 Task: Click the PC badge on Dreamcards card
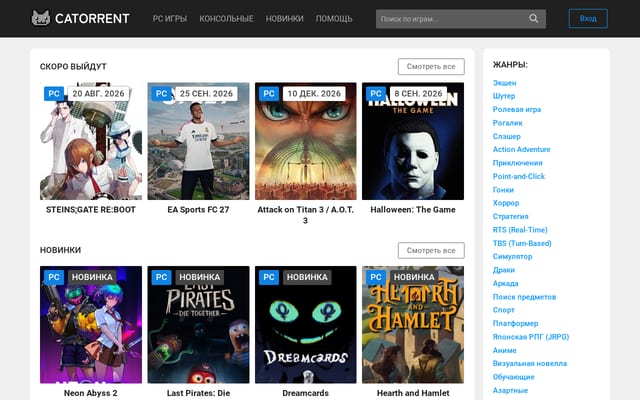click(x=269, y=277)
